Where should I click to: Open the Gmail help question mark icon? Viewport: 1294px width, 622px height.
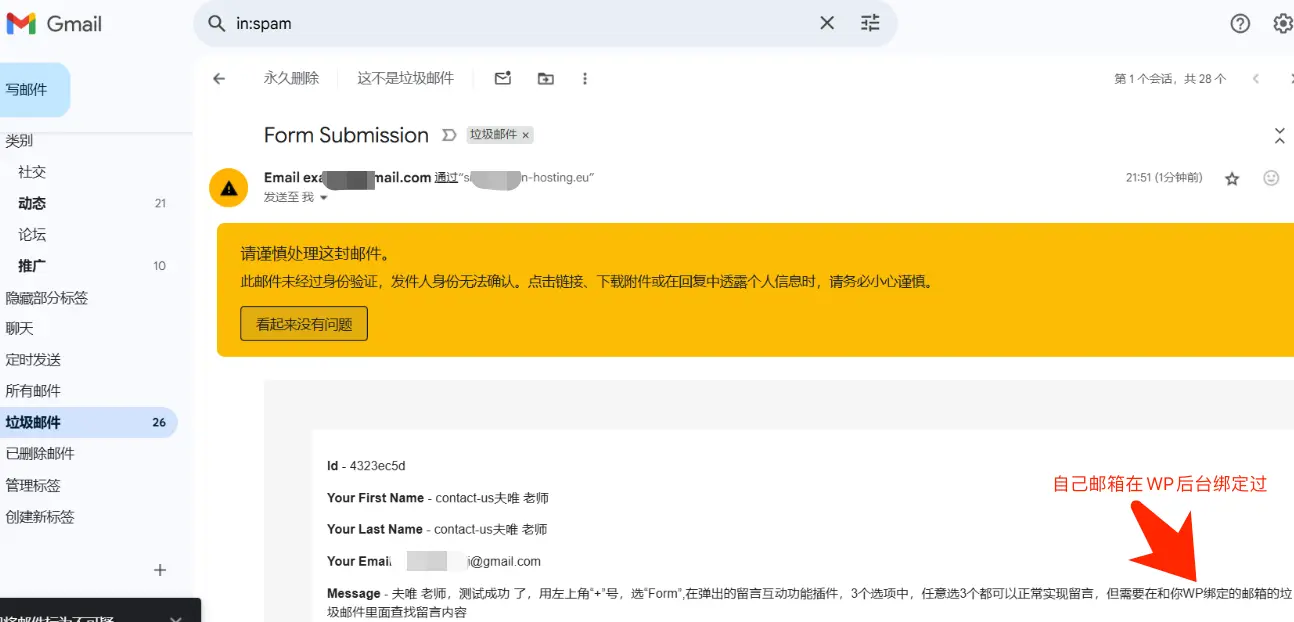click(1240, 23)
